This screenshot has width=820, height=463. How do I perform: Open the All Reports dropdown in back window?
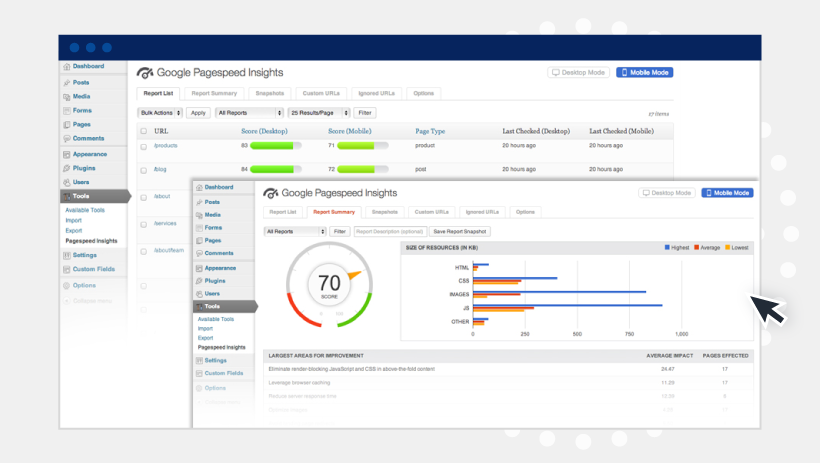click(x=249, y=113)
